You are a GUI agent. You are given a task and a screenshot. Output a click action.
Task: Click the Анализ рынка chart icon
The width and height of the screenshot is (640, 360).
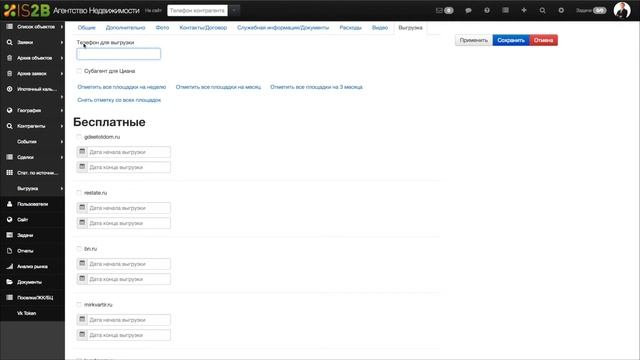pyautogui.click(x=9, y=266)
